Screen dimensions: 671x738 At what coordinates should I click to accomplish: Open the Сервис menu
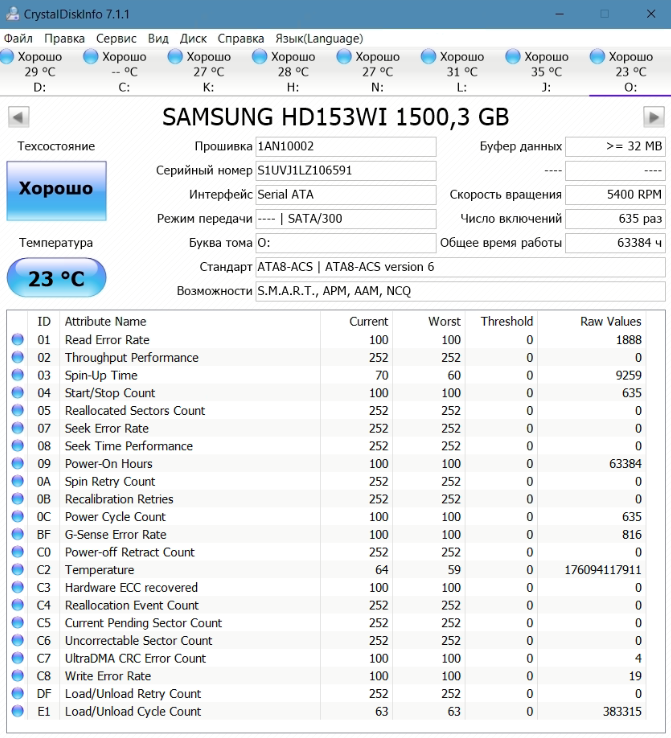(x=116, y=39)
